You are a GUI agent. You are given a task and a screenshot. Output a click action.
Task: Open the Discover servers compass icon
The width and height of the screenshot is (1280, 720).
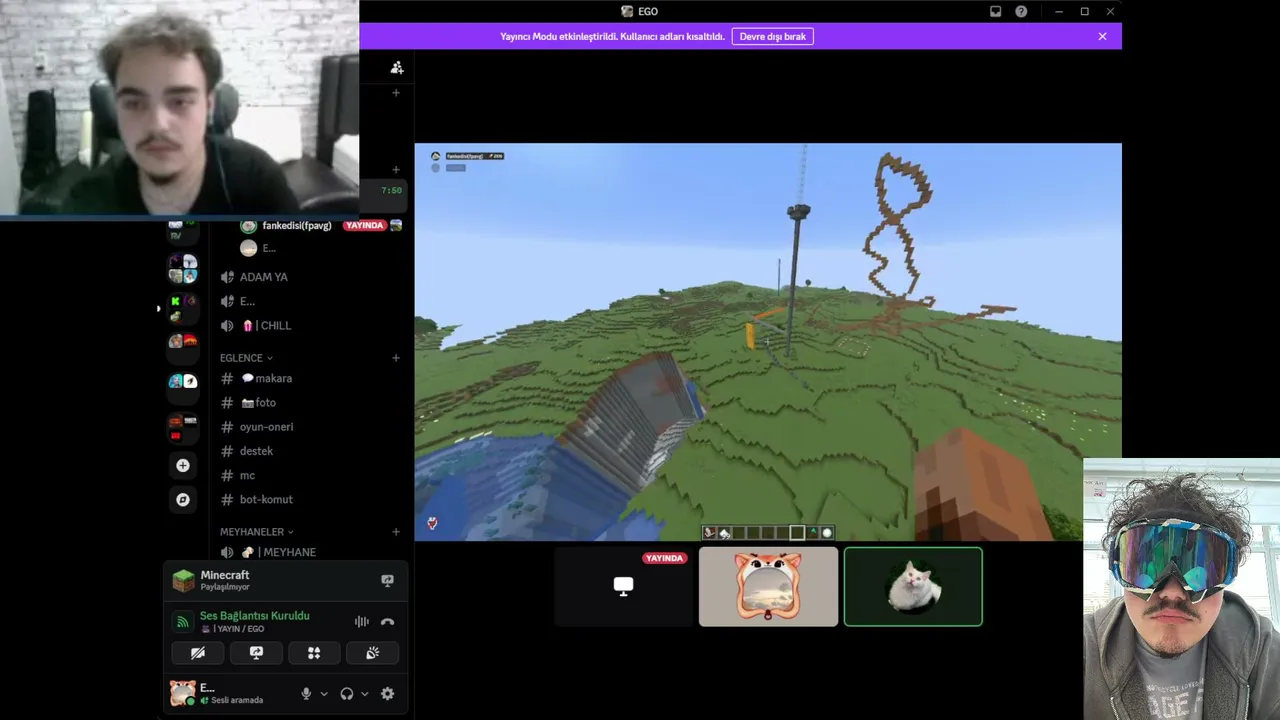(x=182, y=499)
